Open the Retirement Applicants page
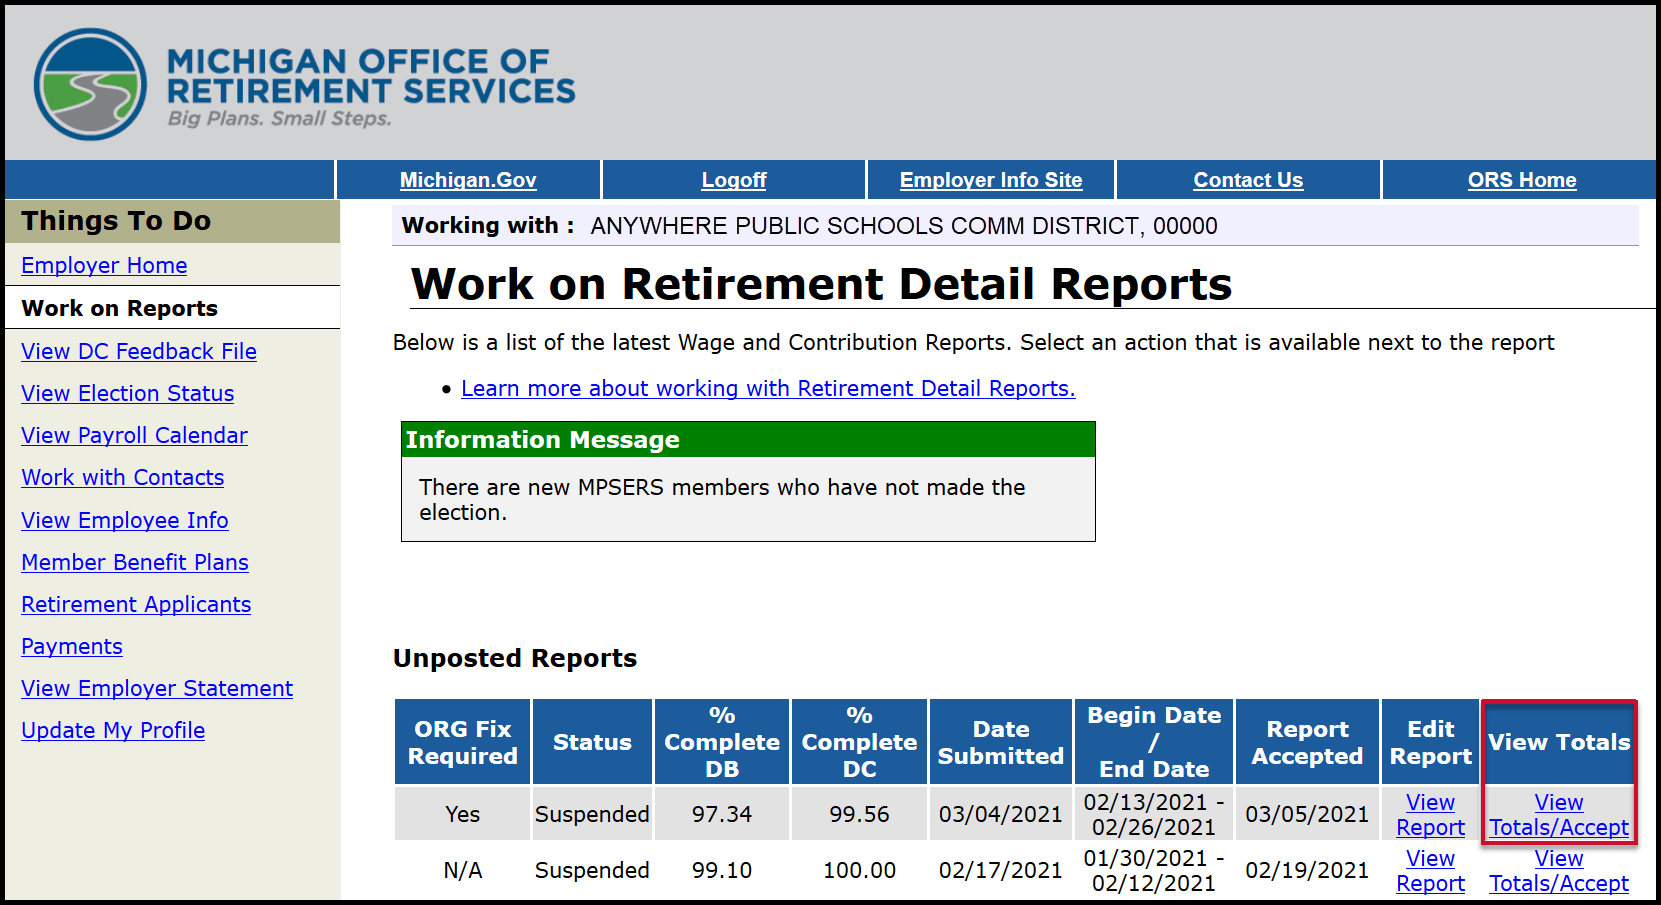Image resolution: width=1661 pixels, height=905 pixels. click(136, 604)
